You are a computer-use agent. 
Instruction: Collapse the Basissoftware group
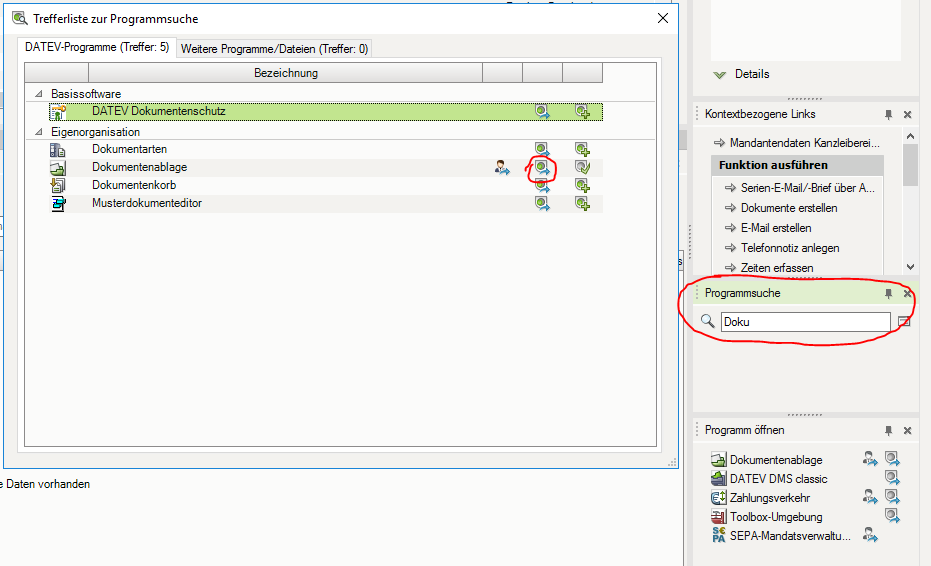tap(39, 94)
